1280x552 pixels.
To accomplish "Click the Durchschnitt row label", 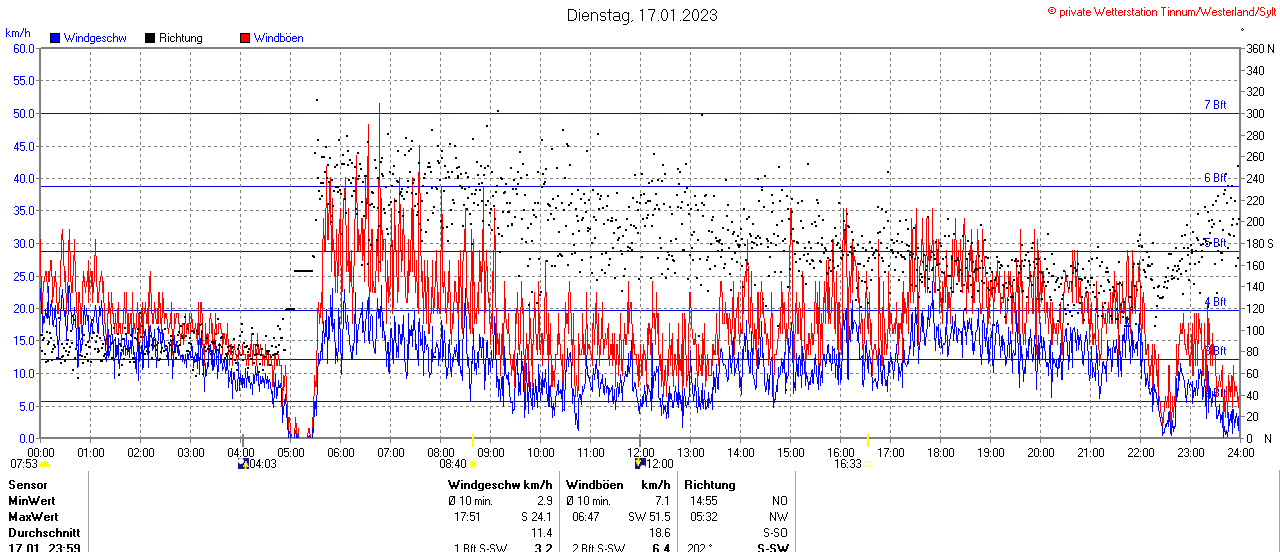I will pyautogui.click(x=44, y=533).
